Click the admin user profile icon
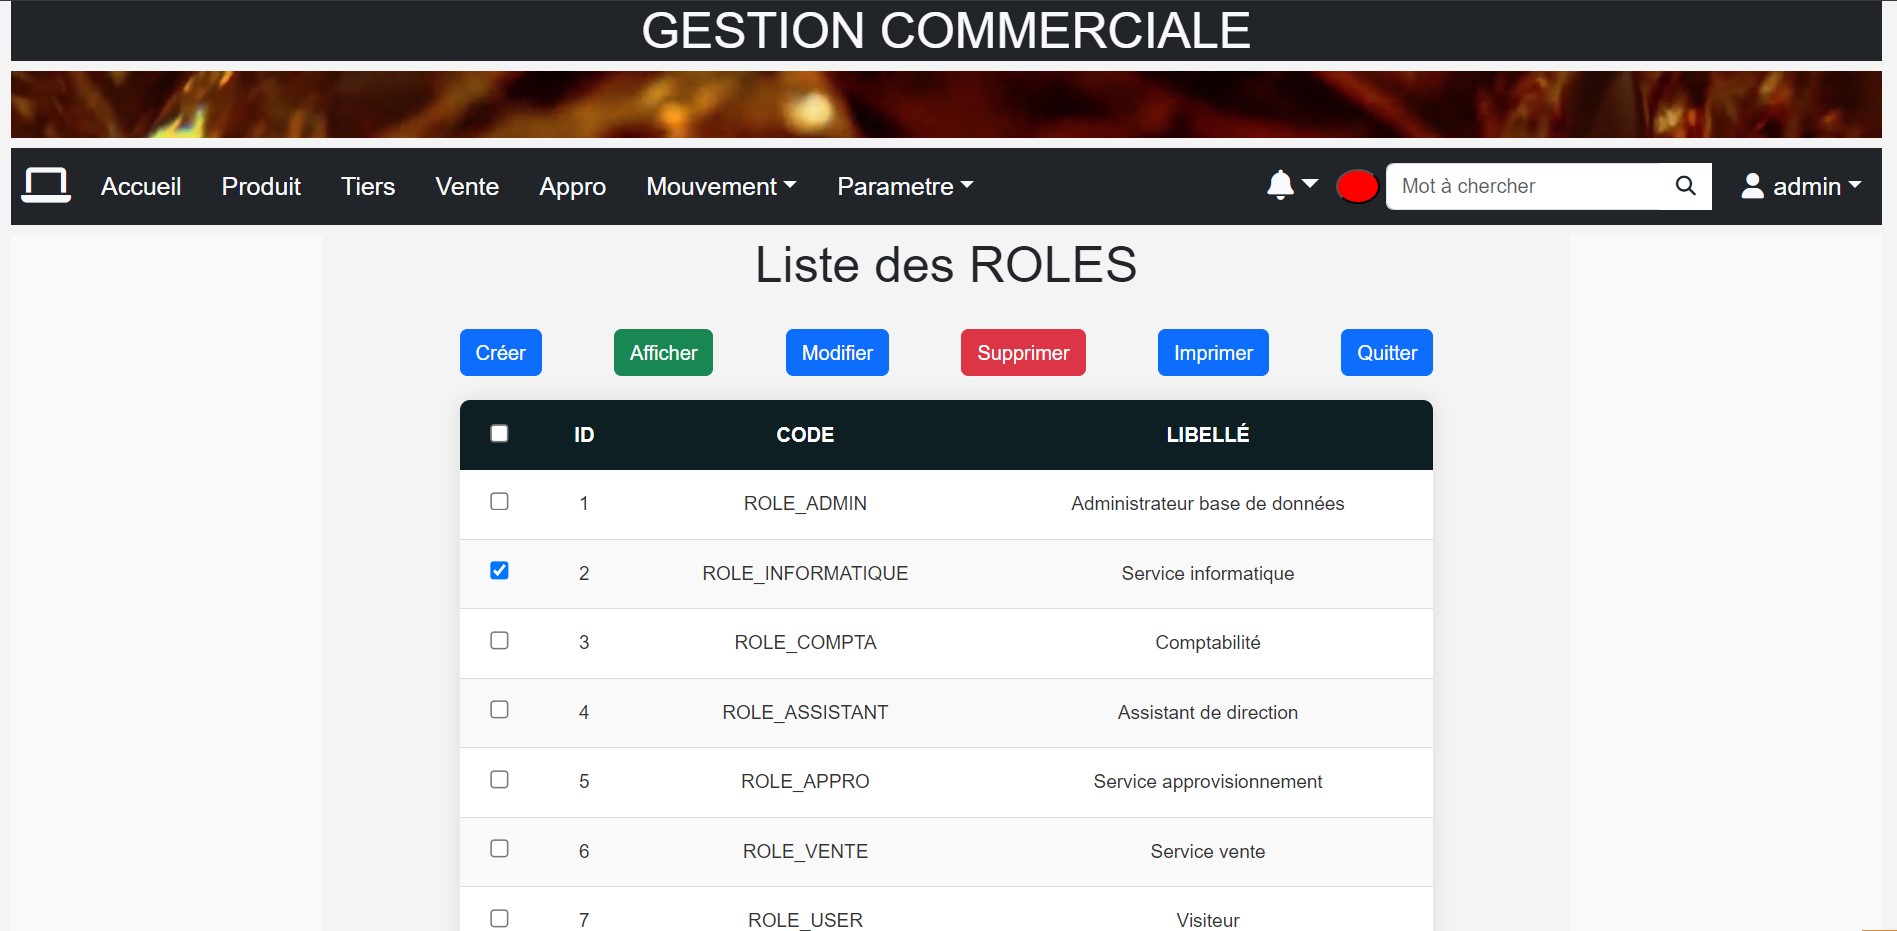 [1752, 186]
